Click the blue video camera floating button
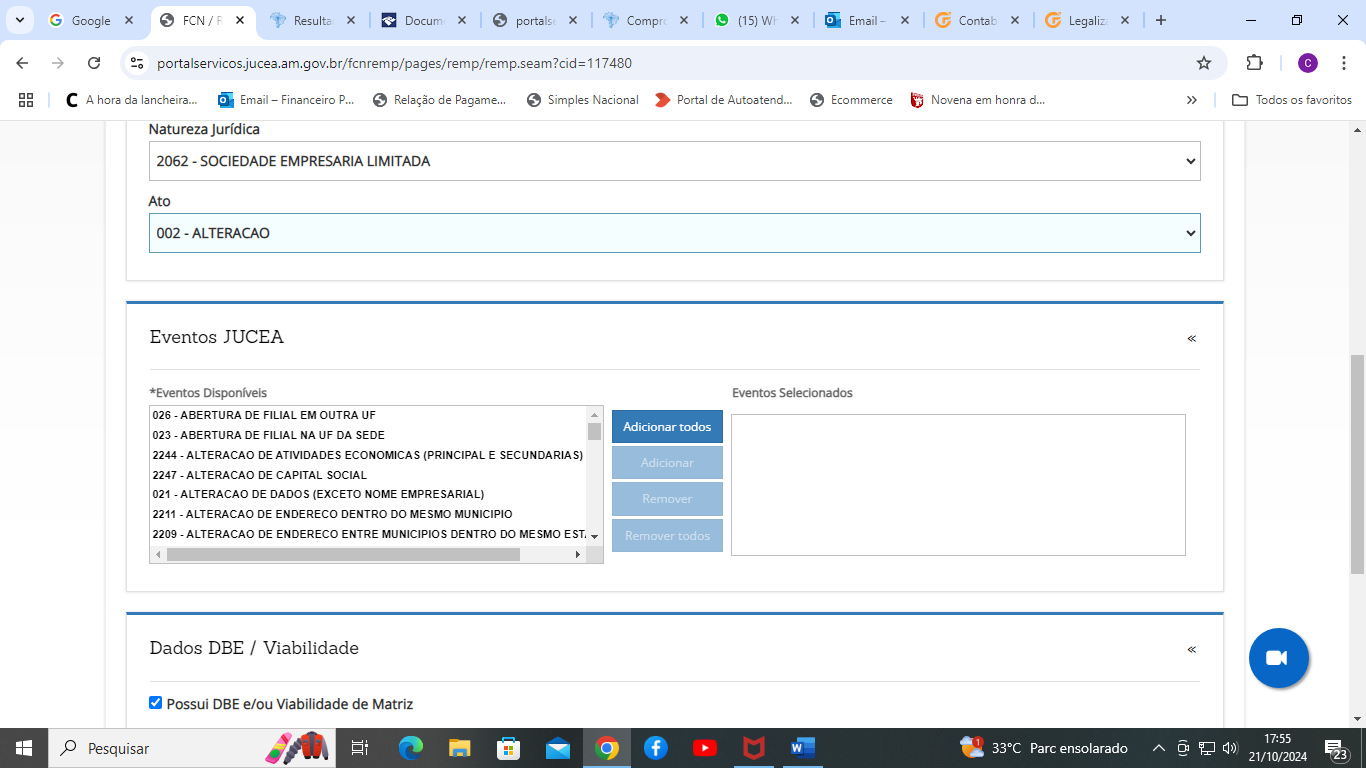This screenshot has width=1366, height=768. [x=1278, y=658]
